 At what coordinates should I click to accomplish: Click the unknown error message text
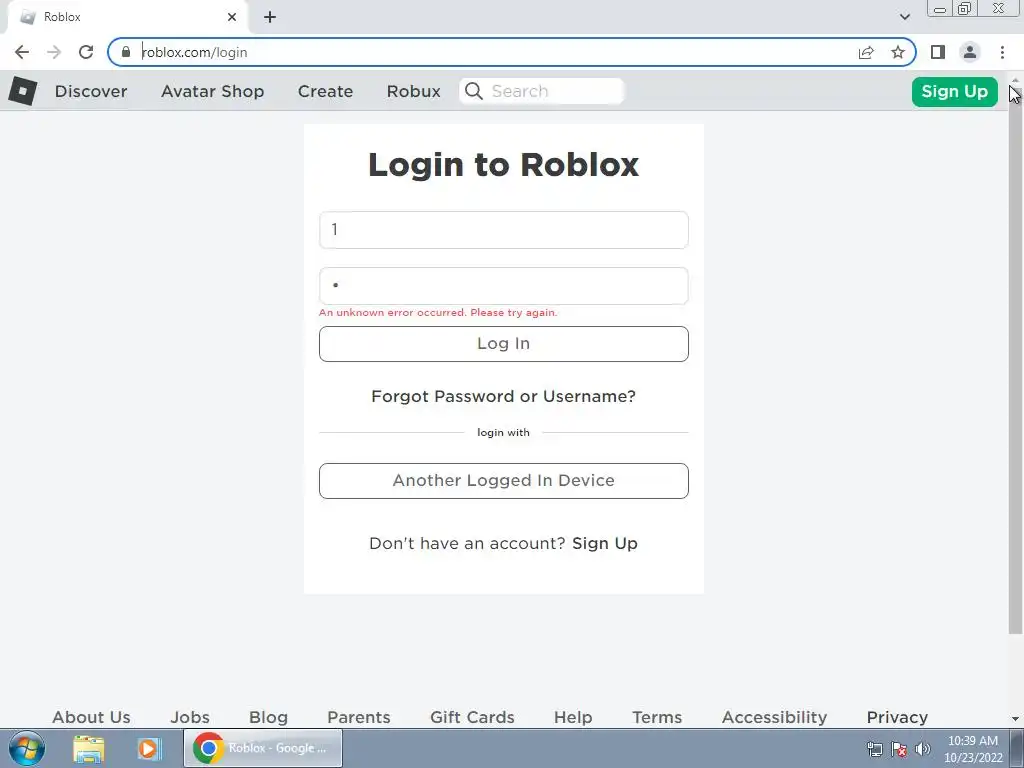pyautogui.click(x=438, y=313)
